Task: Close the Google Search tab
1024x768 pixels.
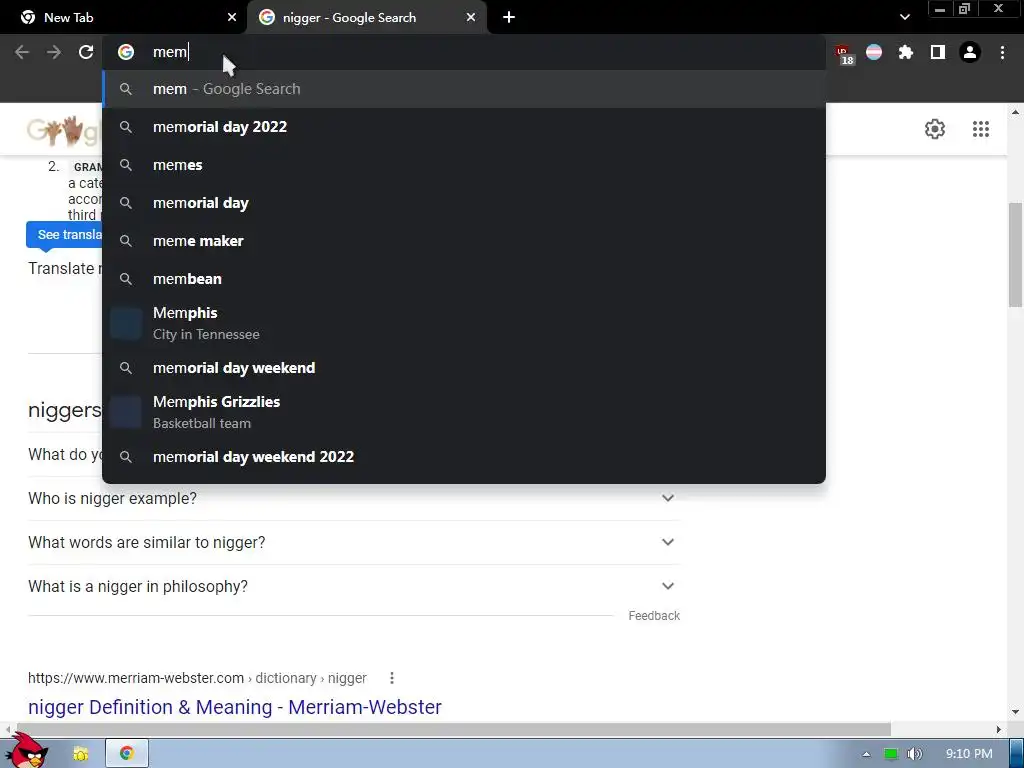Action: click(x=471, y=18)
